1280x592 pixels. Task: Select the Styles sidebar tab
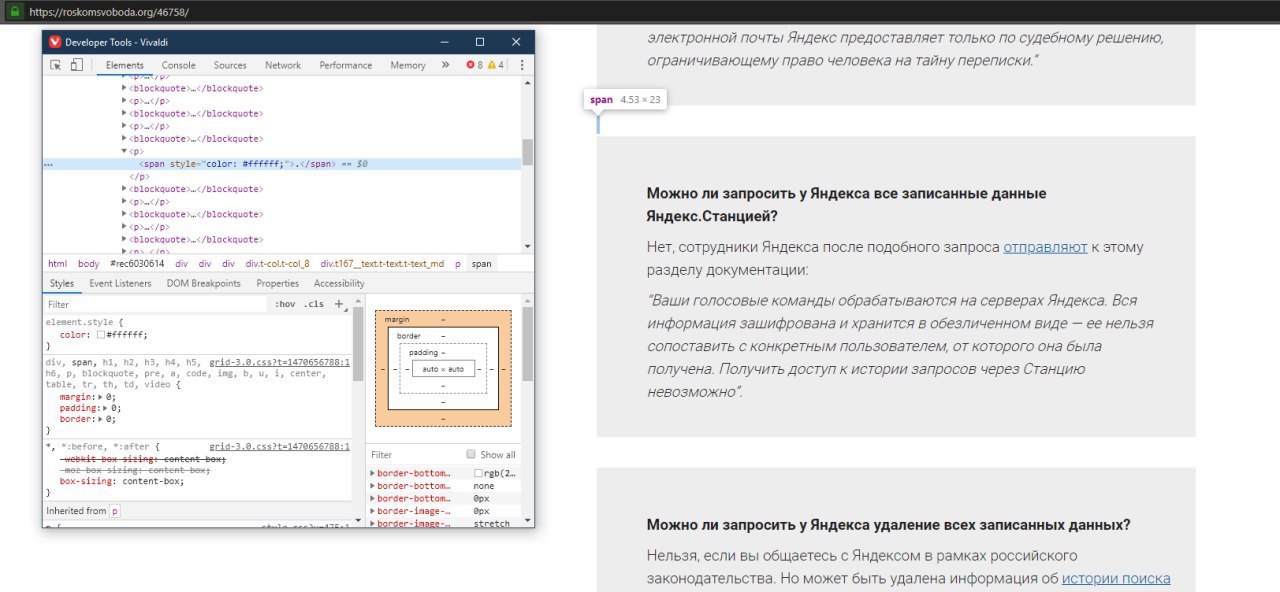[62, 283]
